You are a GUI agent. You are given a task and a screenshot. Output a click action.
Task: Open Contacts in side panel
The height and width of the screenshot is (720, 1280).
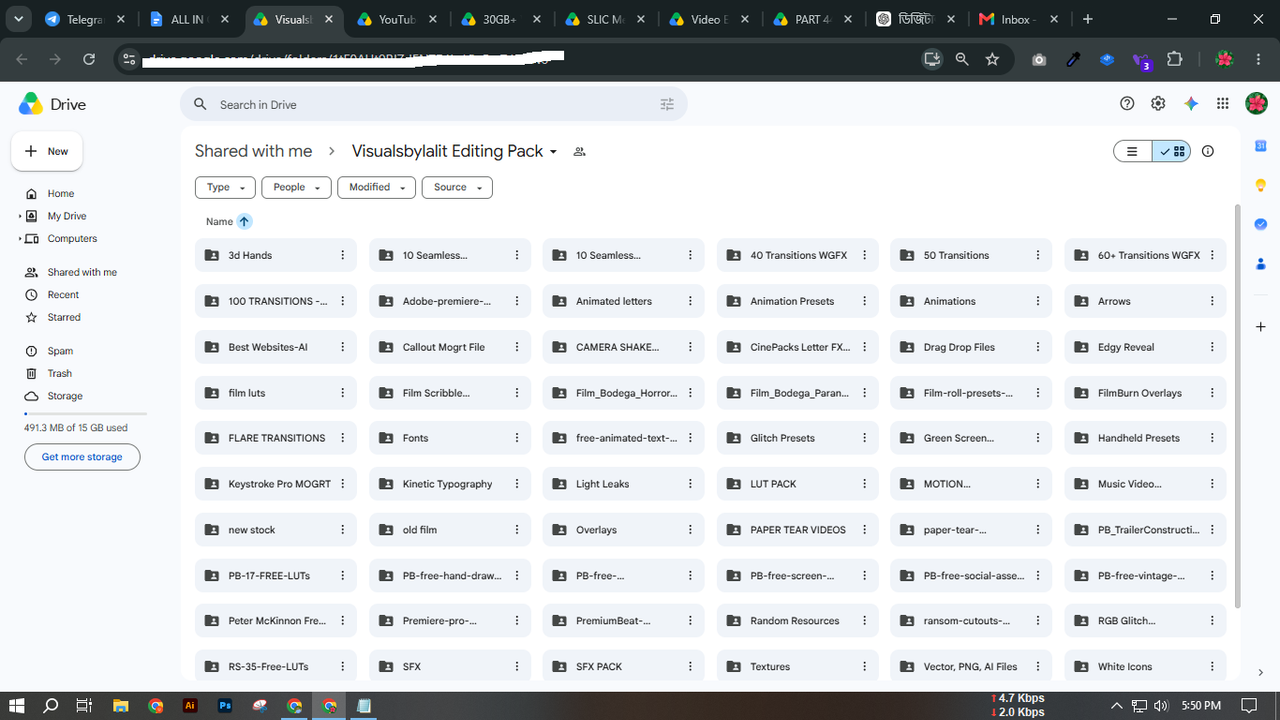[1261, 264]
